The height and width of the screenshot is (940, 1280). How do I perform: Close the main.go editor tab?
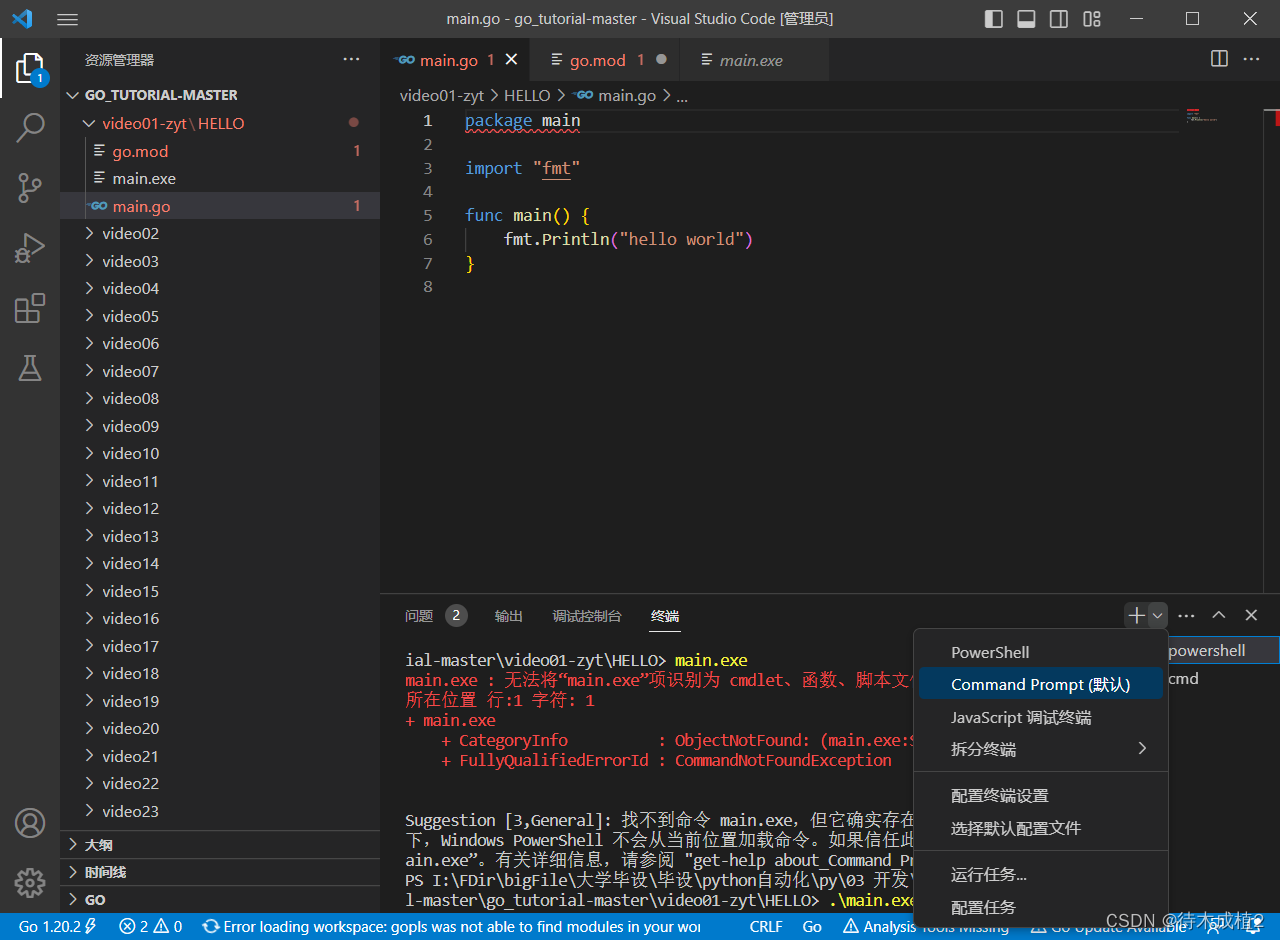tap(511, 60)
